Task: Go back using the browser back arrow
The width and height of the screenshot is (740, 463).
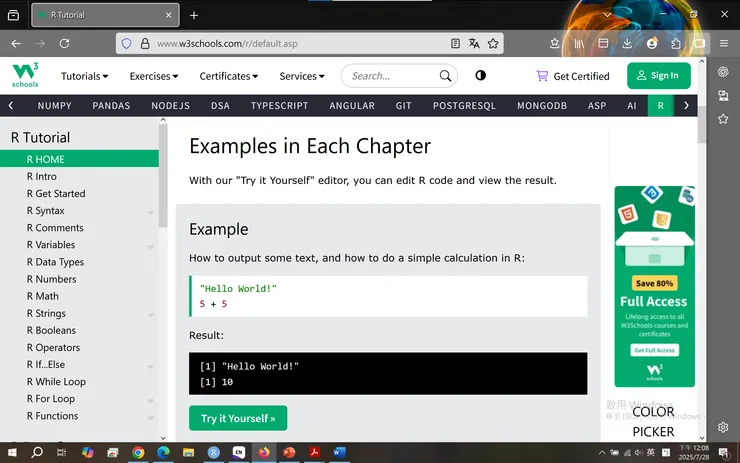Action: tap(16, 43)
